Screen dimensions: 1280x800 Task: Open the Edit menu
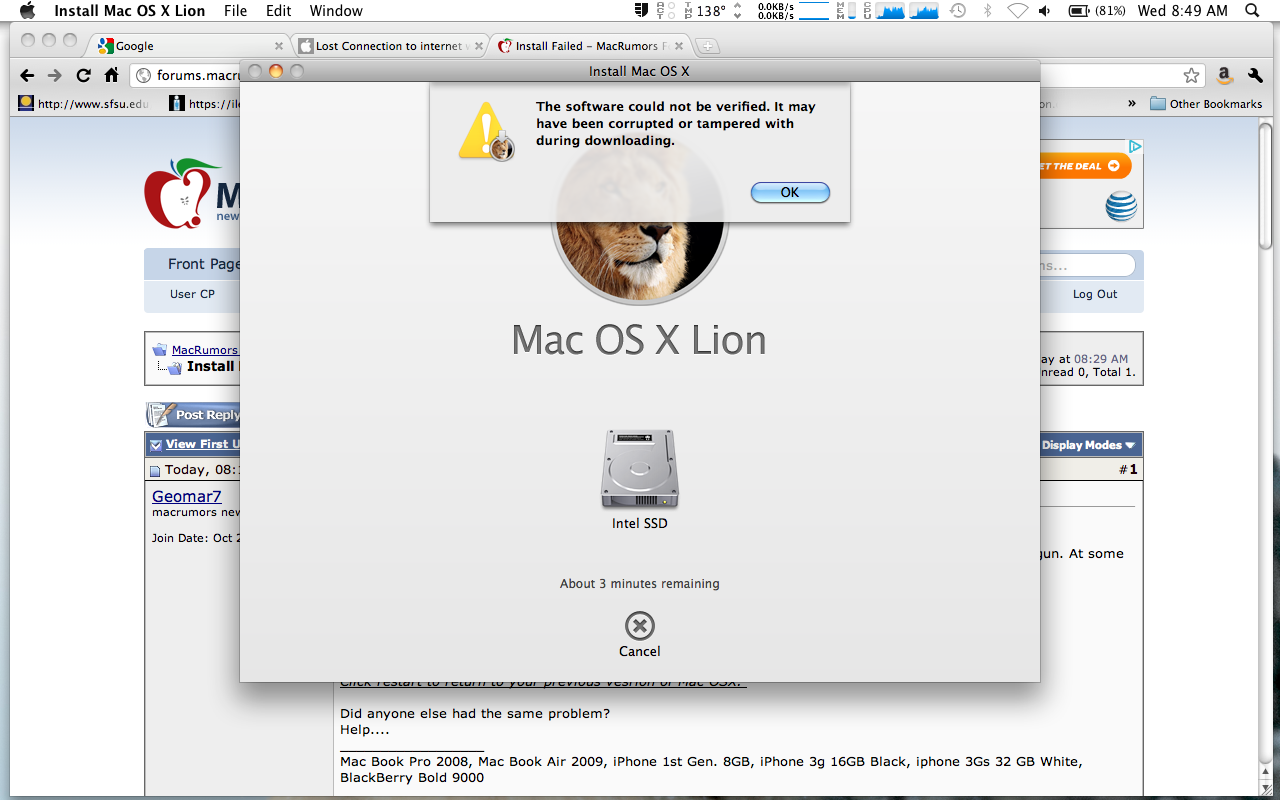pos(279,11)
